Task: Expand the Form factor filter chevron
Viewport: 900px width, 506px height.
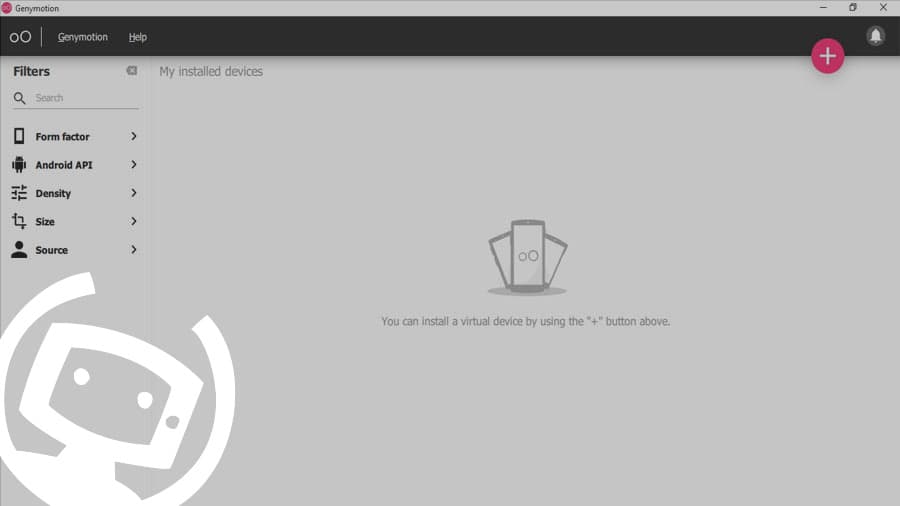Action: (x=134, y=136)
